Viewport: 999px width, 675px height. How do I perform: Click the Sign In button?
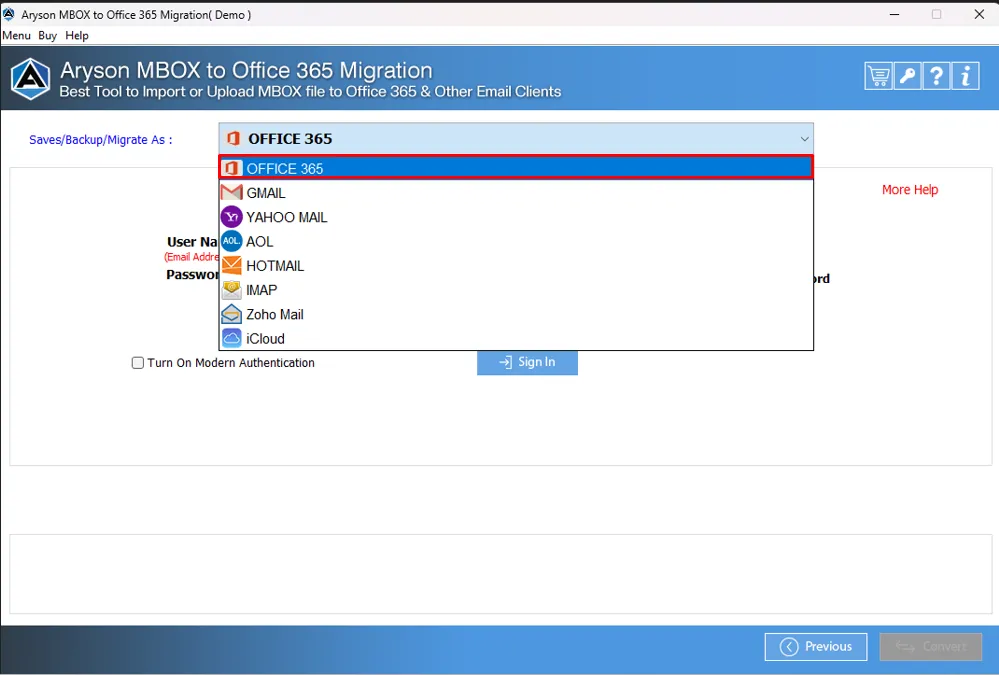click(x=527, y=362)
